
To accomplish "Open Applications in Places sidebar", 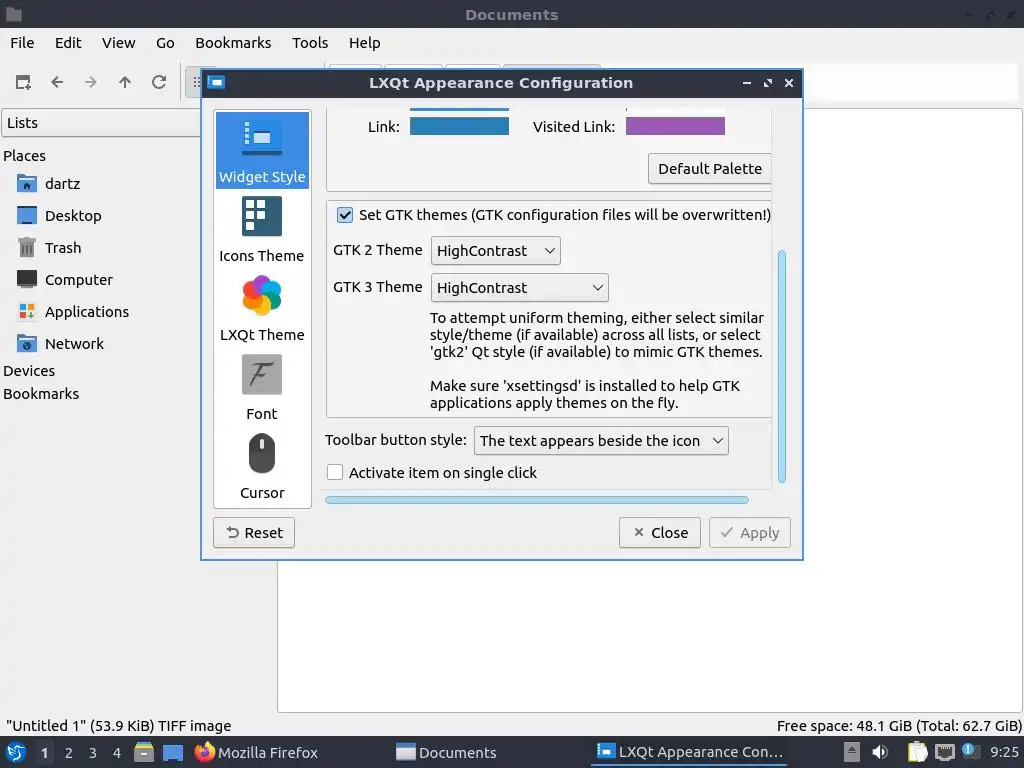I will click(x=72, y=312).
